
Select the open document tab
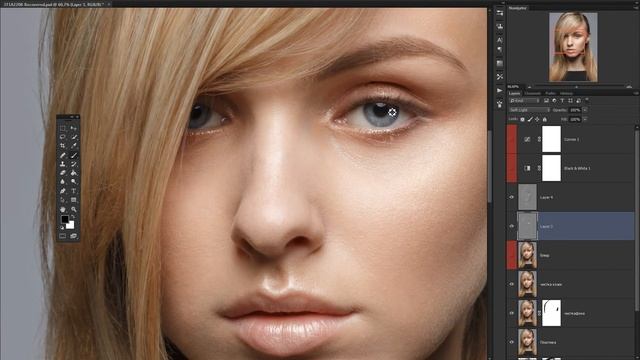click(x=56, y=4)
